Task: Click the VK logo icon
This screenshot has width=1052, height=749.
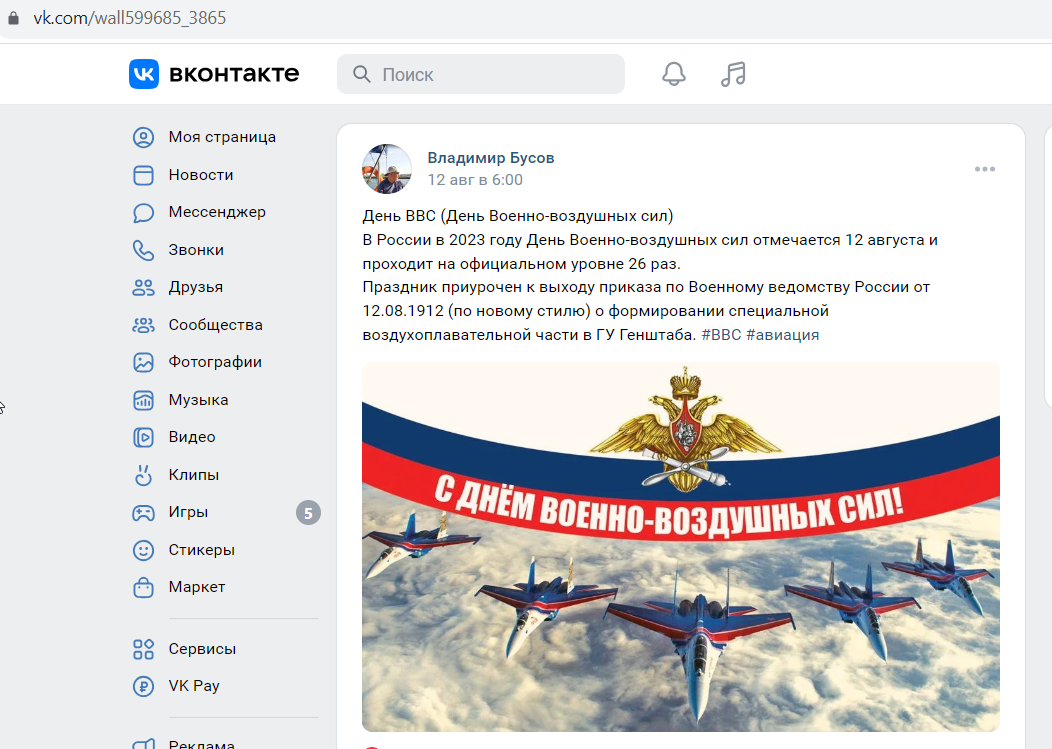Action: 144,74
